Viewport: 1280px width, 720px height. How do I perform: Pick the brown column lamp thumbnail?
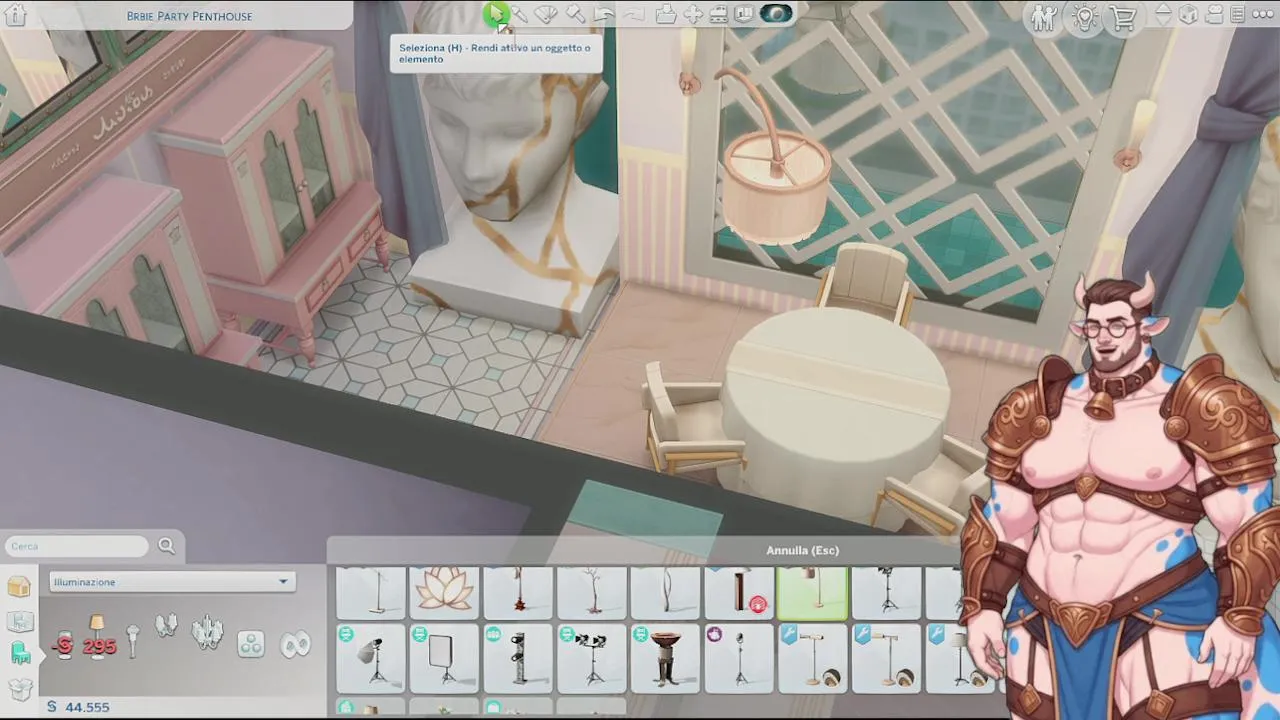pyautogui.click(x=739, y=592)
